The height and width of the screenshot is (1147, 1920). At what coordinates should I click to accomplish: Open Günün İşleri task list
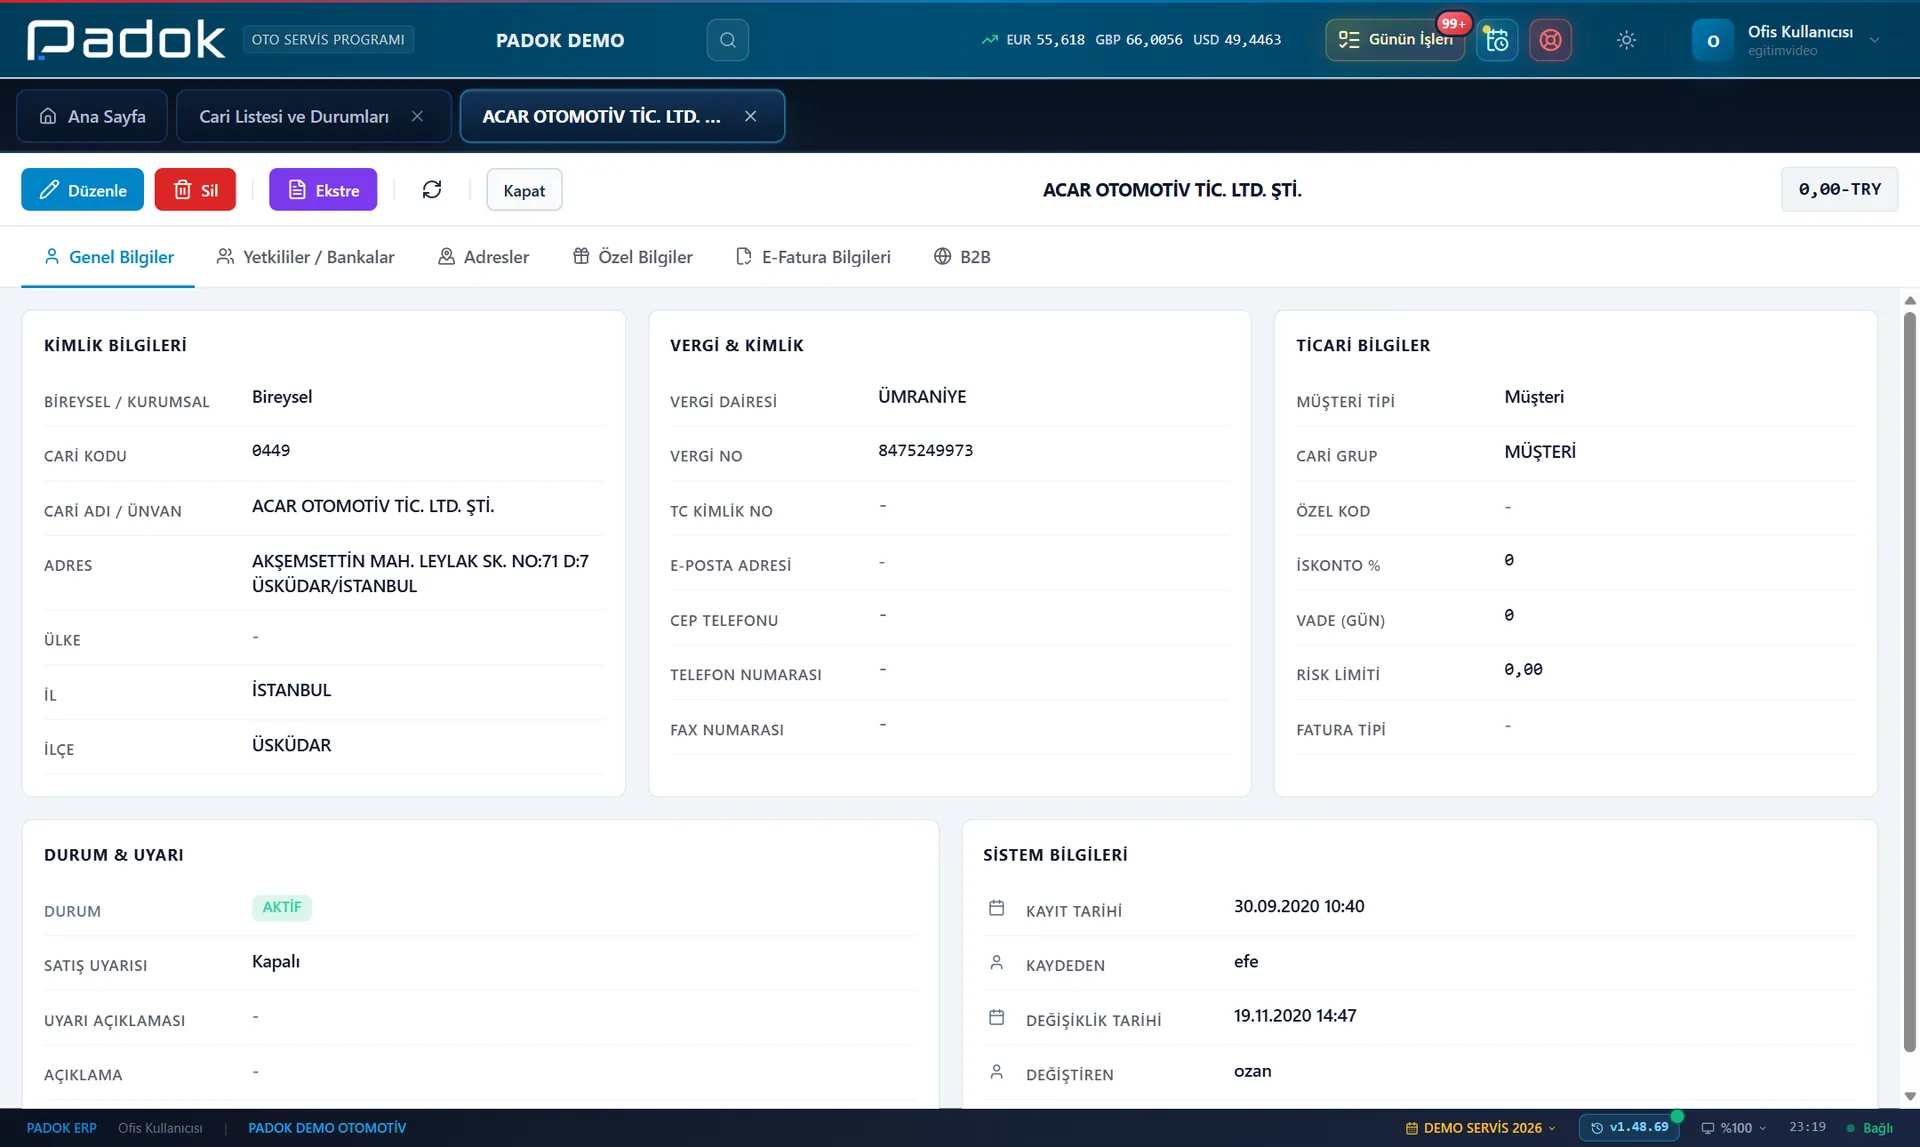coord(1395,40)
